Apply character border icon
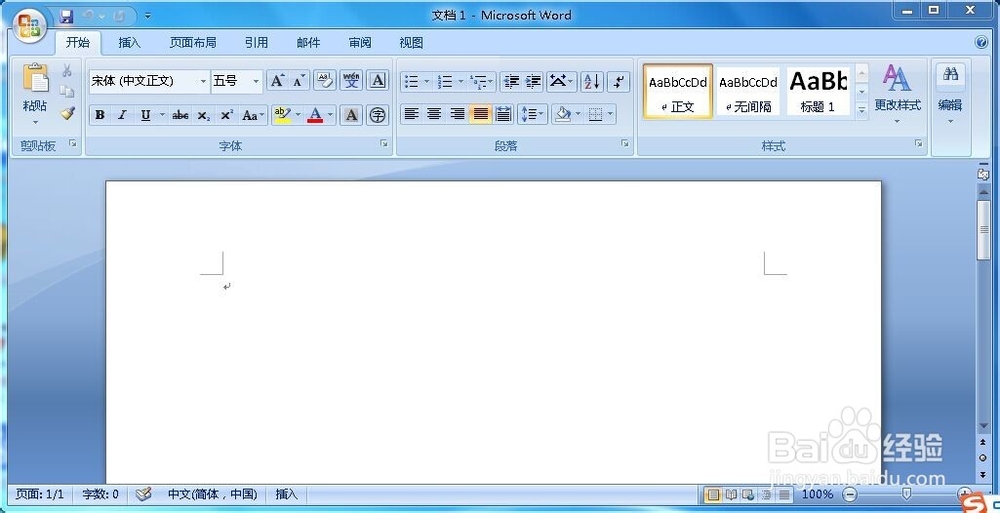 (x=378, y=81)
